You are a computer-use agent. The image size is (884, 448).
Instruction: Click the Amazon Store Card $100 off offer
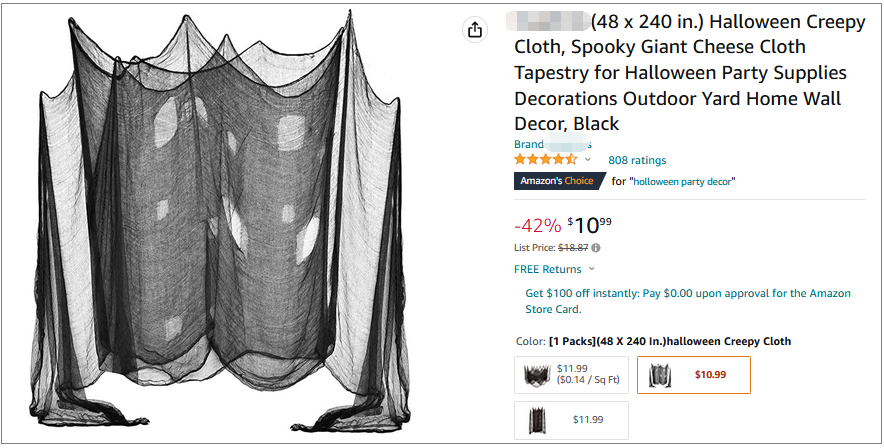coord(688,301)
